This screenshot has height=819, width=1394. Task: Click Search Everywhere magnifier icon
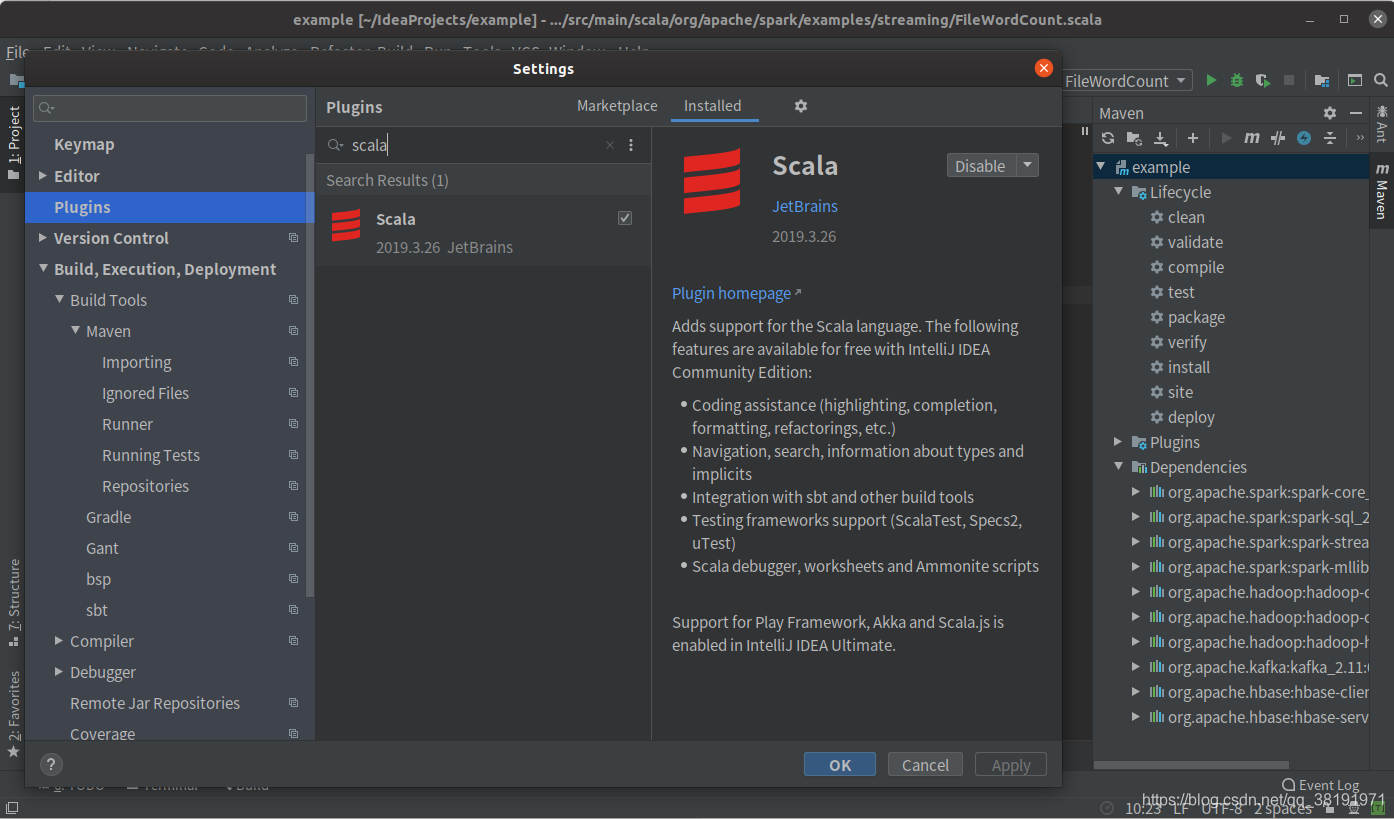point(1381,81)
